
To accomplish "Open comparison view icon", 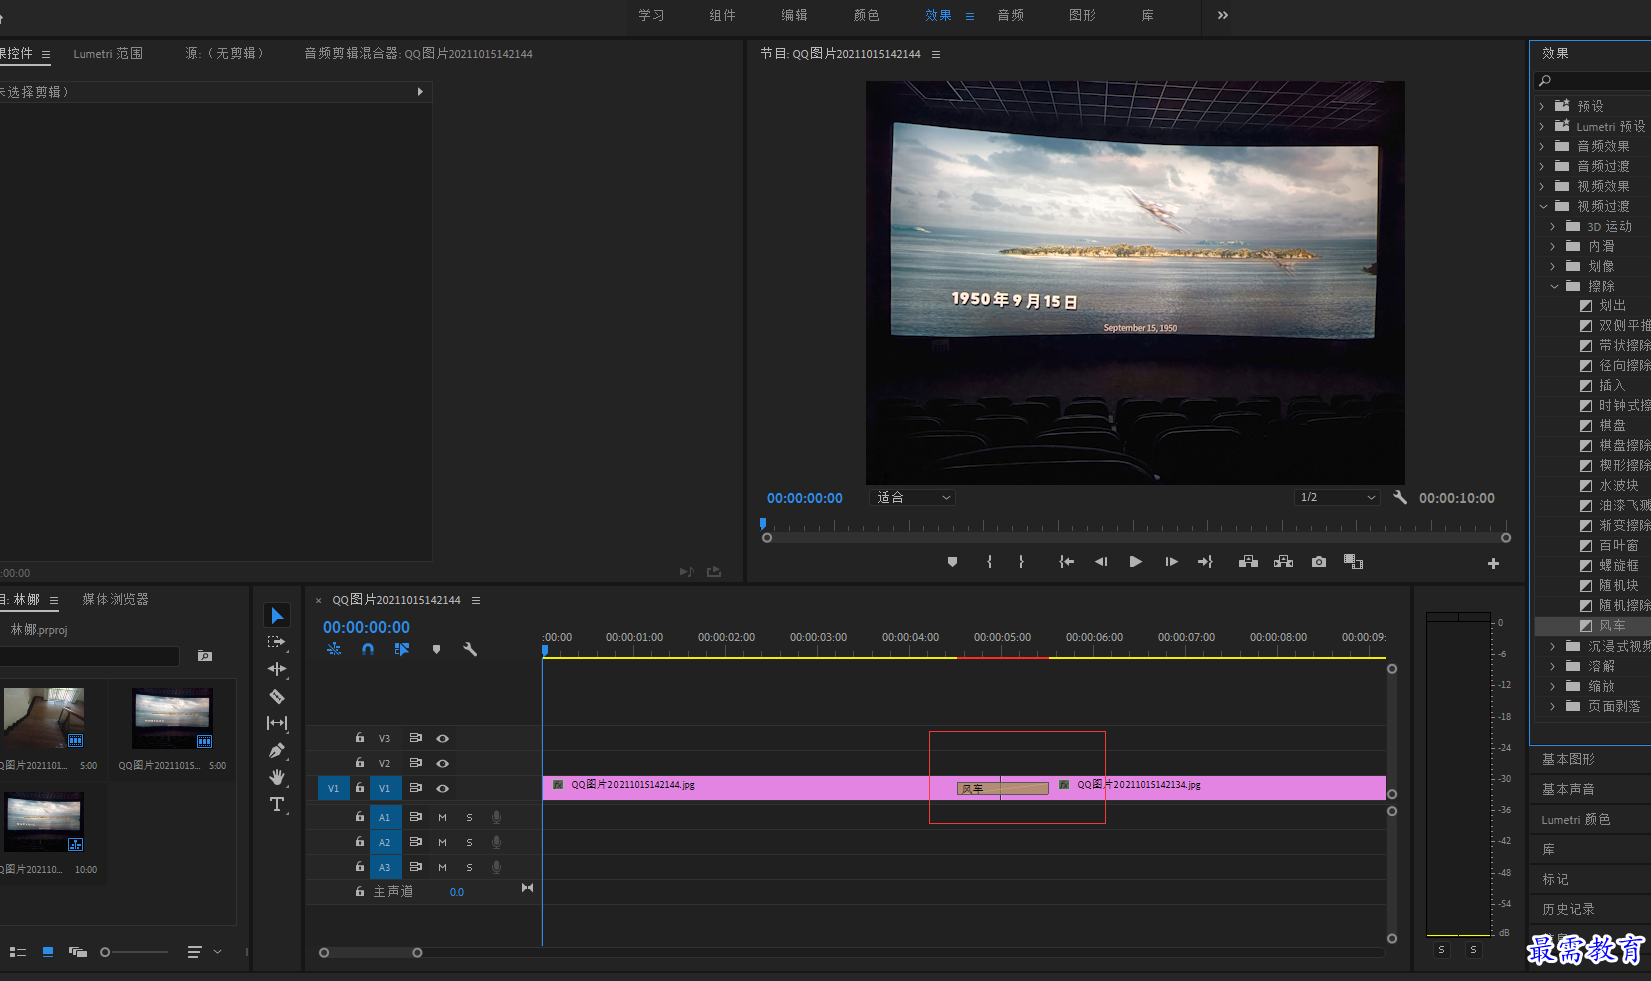I will [x=1353, y=562].
